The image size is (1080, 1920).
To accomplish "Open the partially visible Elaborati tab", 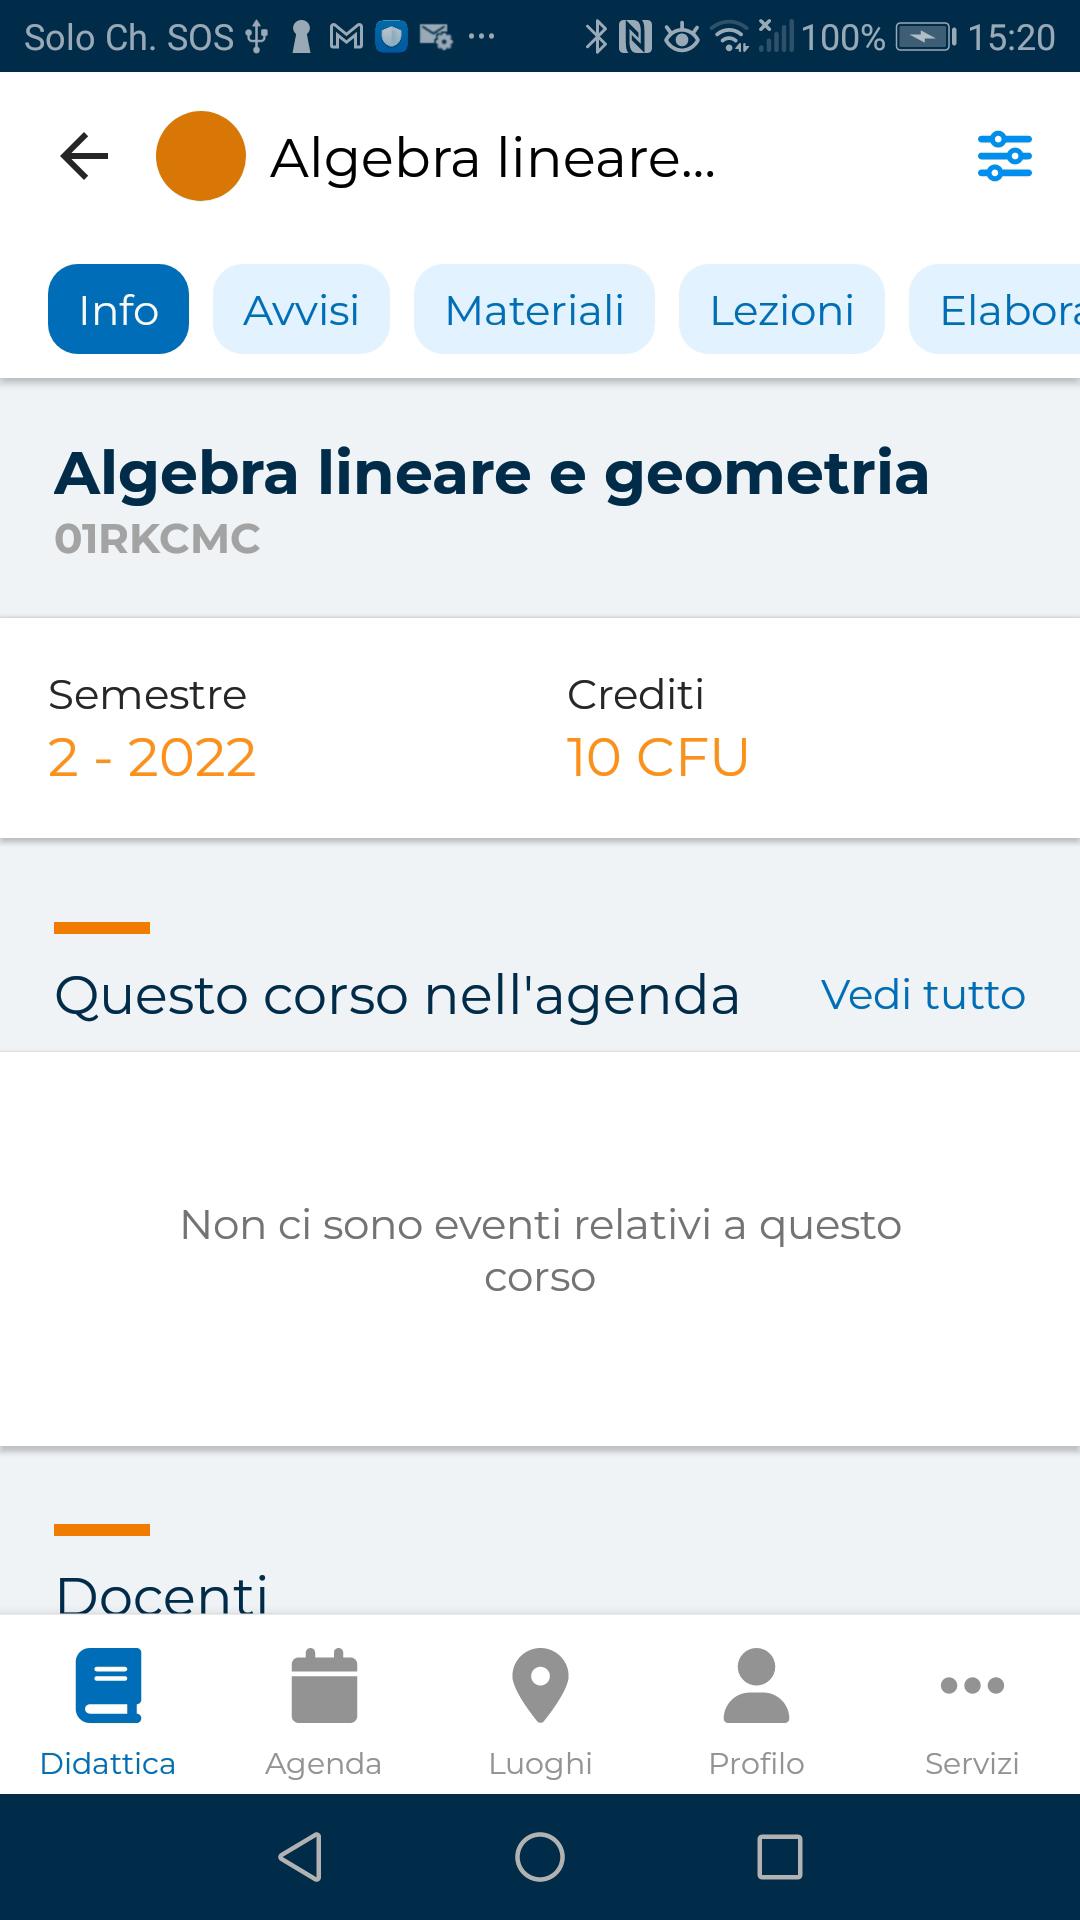I will 994,309.
